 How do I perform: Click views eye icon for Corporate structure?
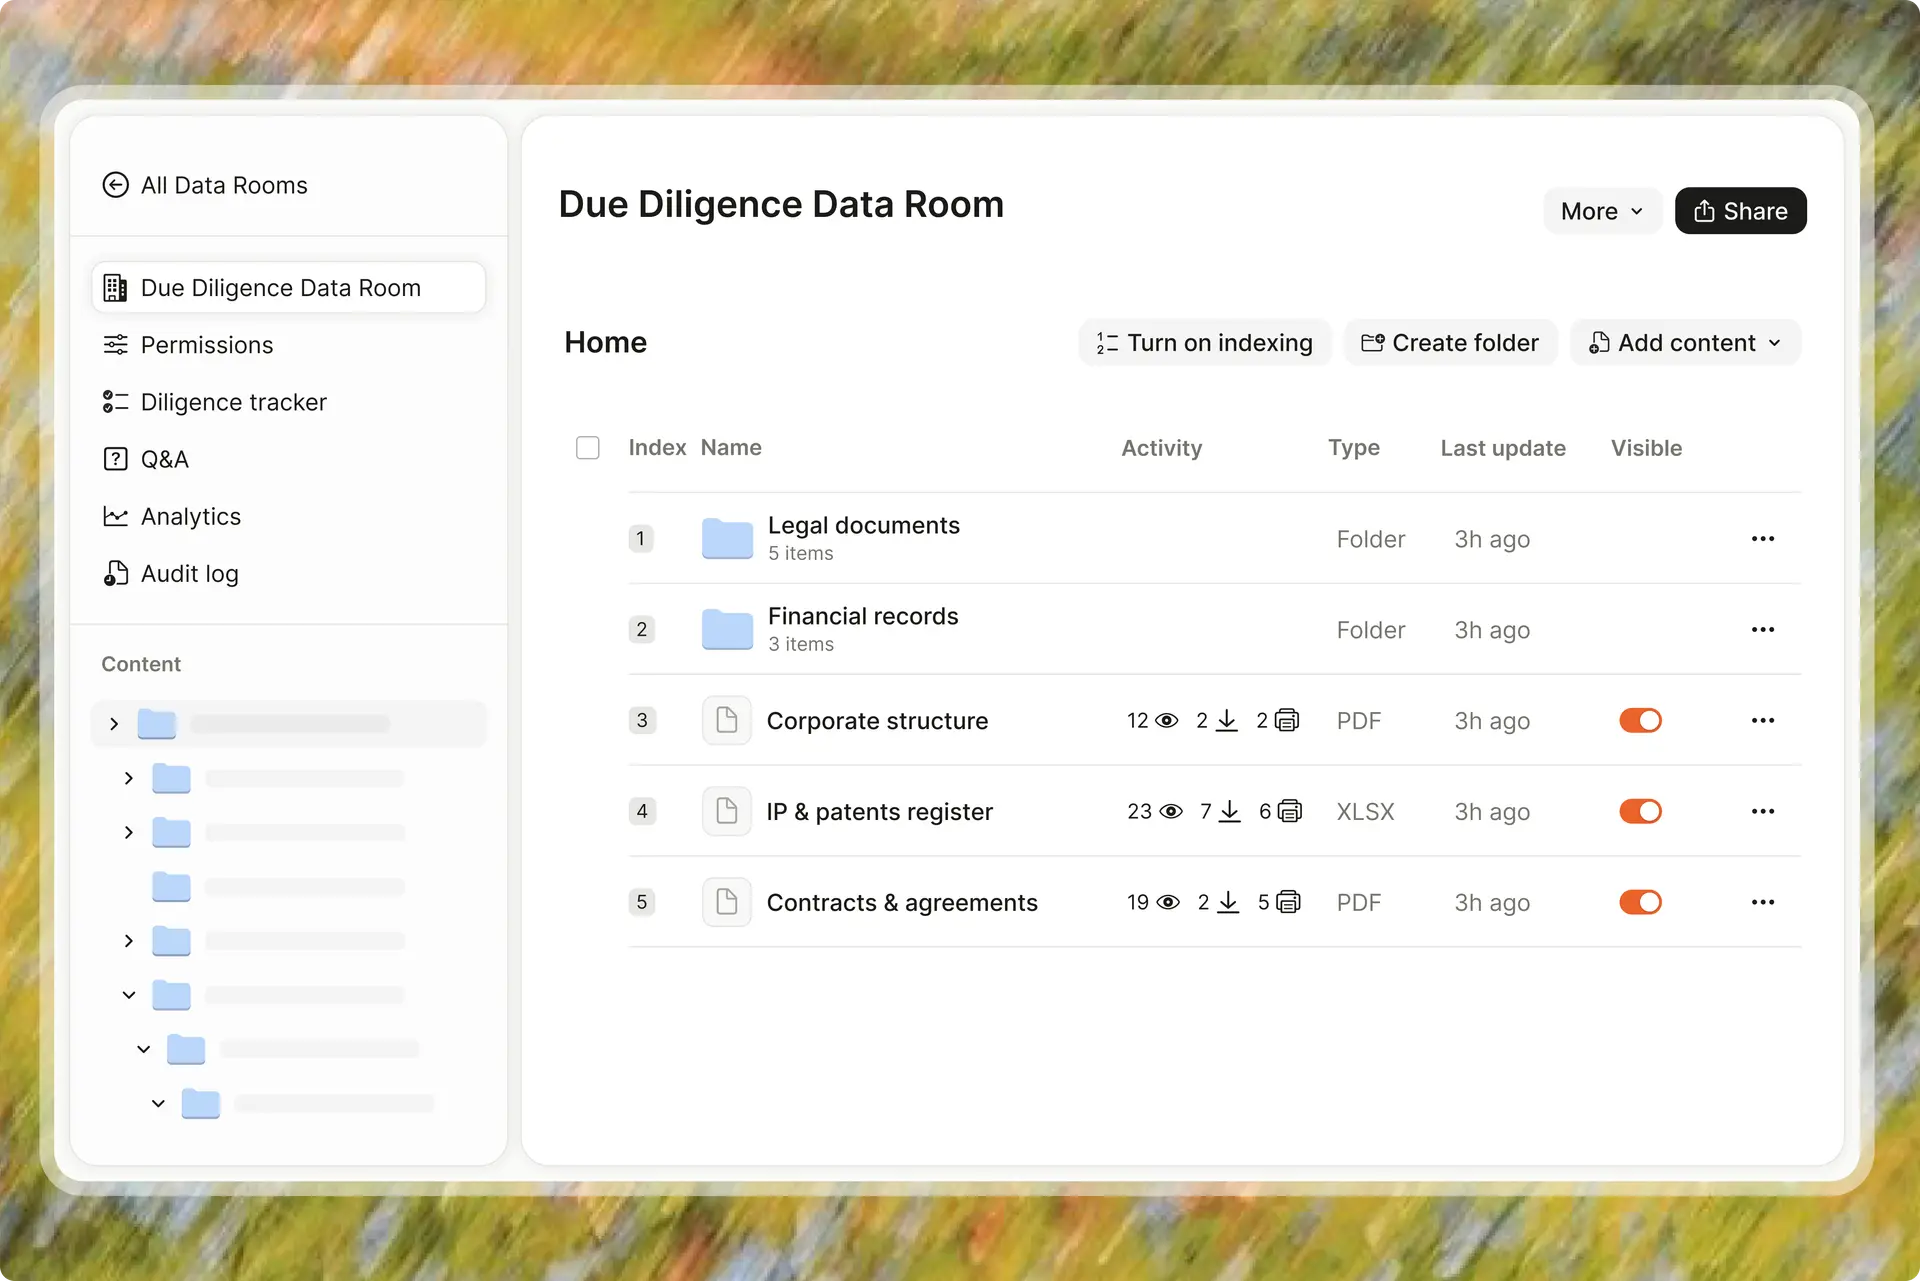1167,721
